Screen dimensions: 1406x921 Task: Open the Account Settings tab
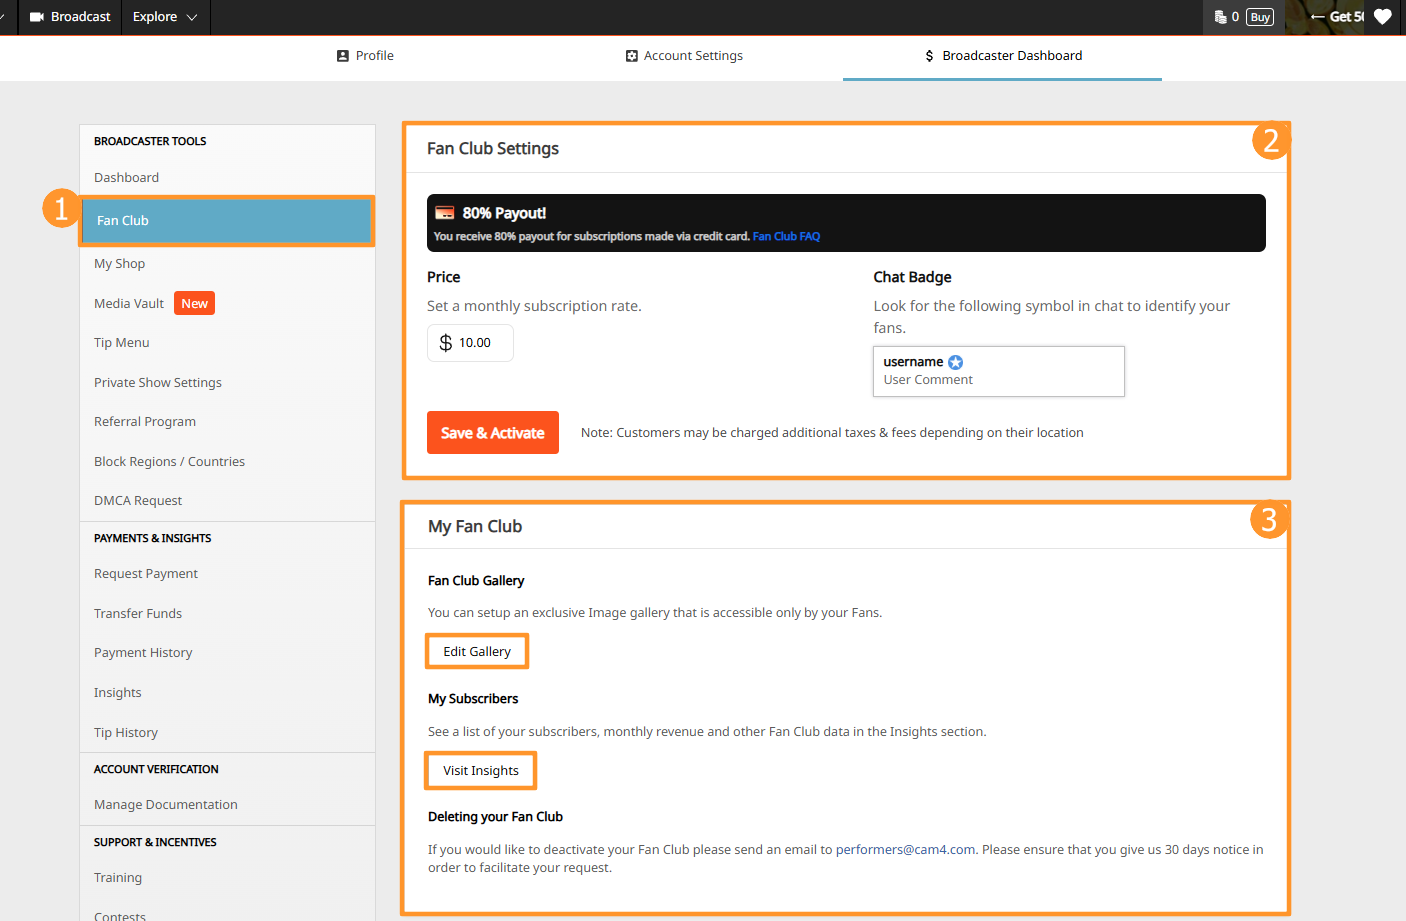pos(684,56)
